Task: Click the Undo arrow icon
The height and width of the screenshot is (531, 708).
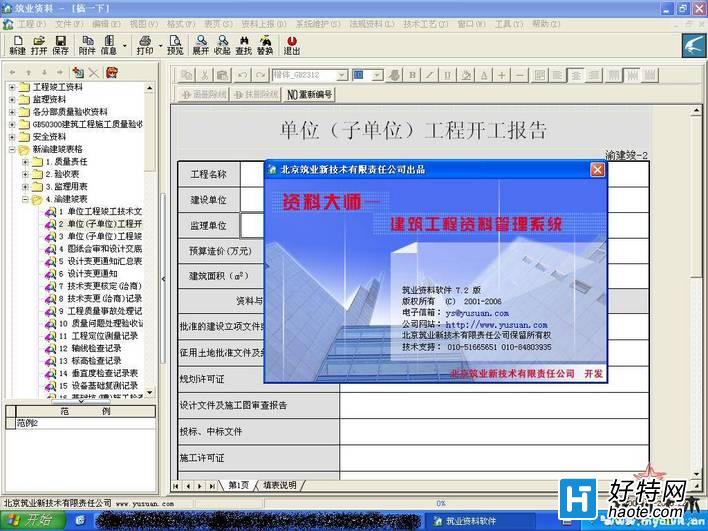Action: (242, 75)
